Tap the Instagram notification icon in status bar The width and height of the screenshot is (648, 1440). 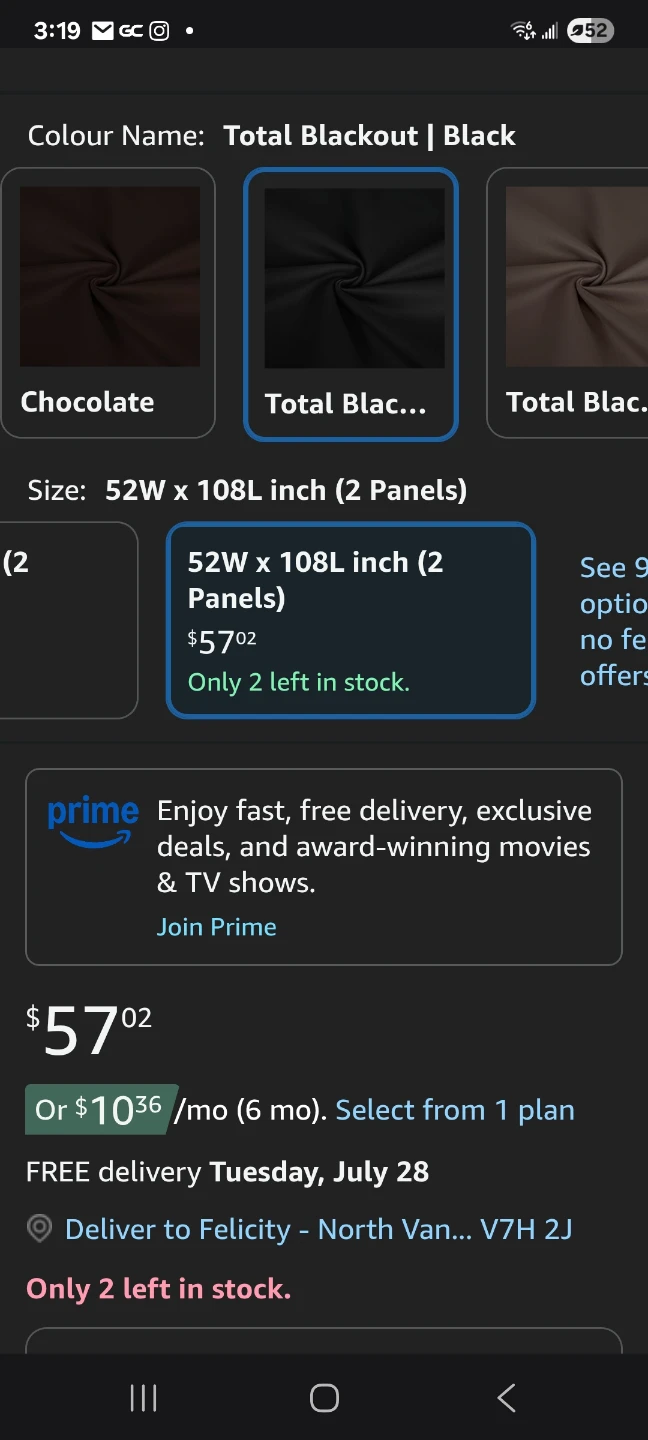pyautogui.click(x=159, y=31)
